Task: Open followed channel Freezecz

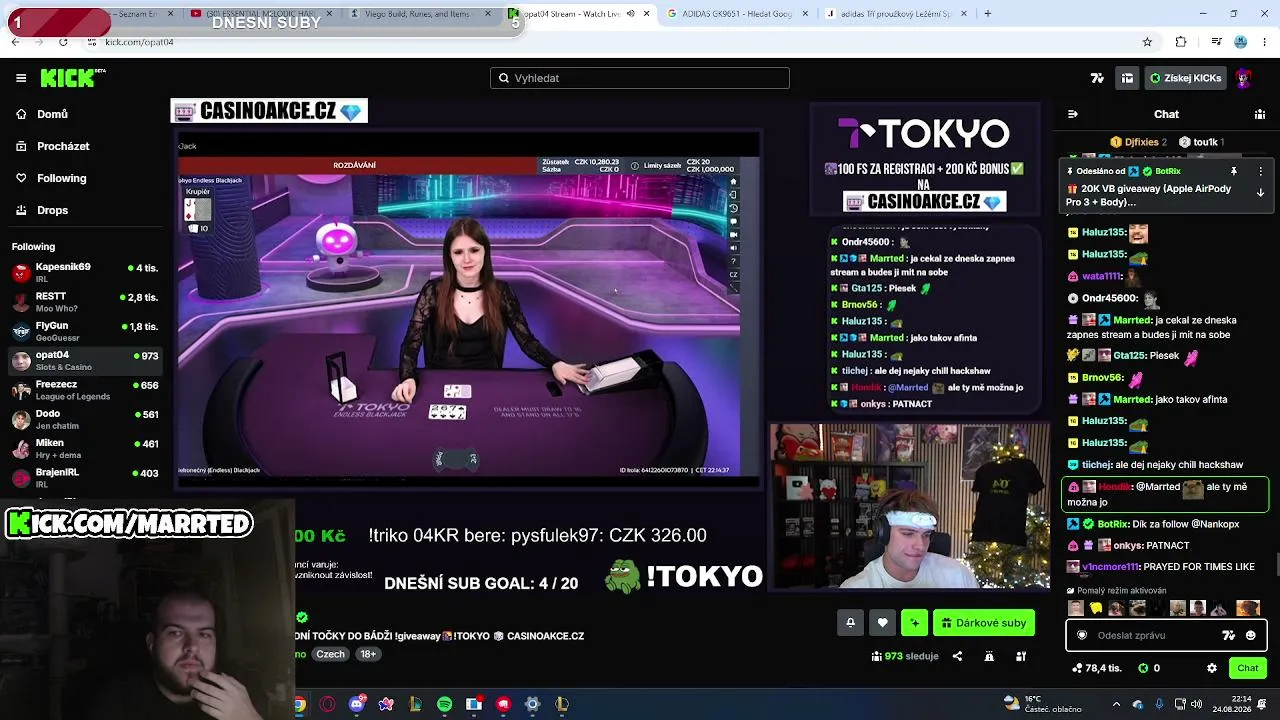Action: click(84, 389)
